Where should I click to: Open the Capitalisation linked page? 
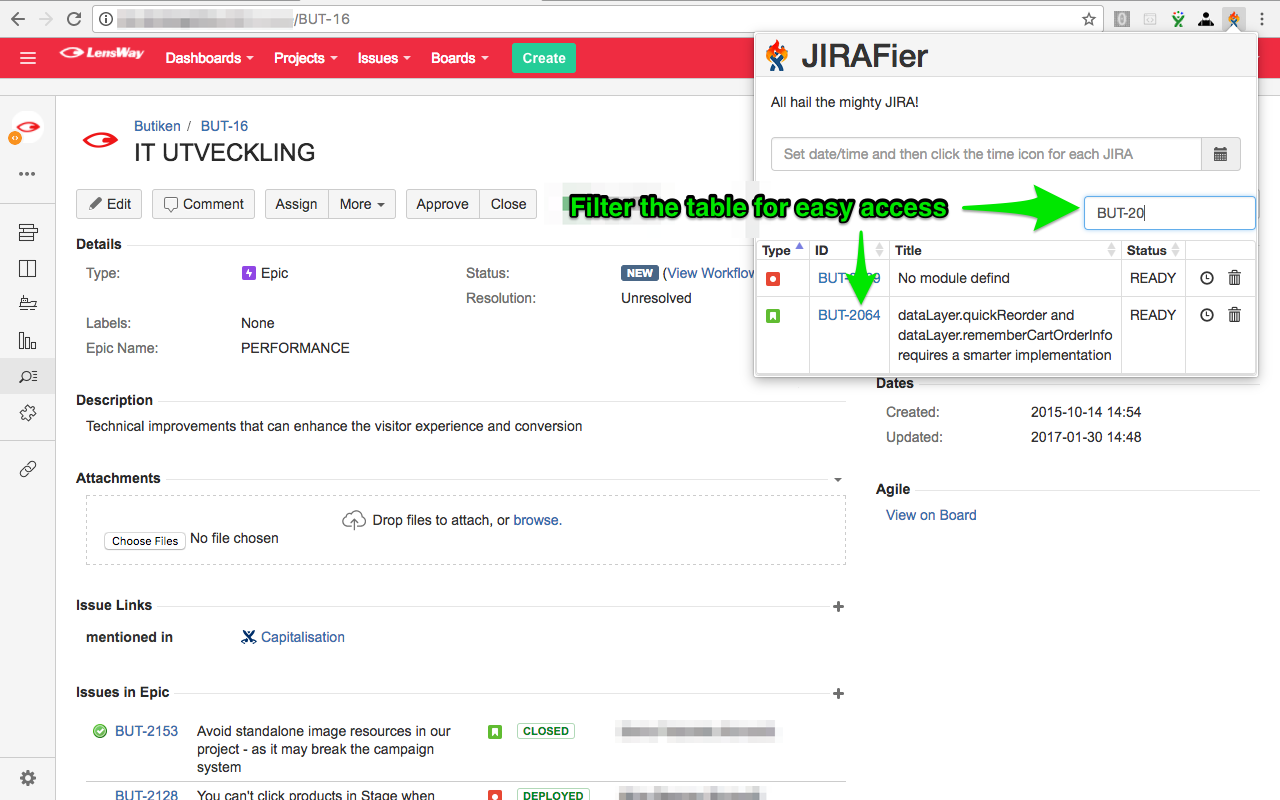[302, 637]
